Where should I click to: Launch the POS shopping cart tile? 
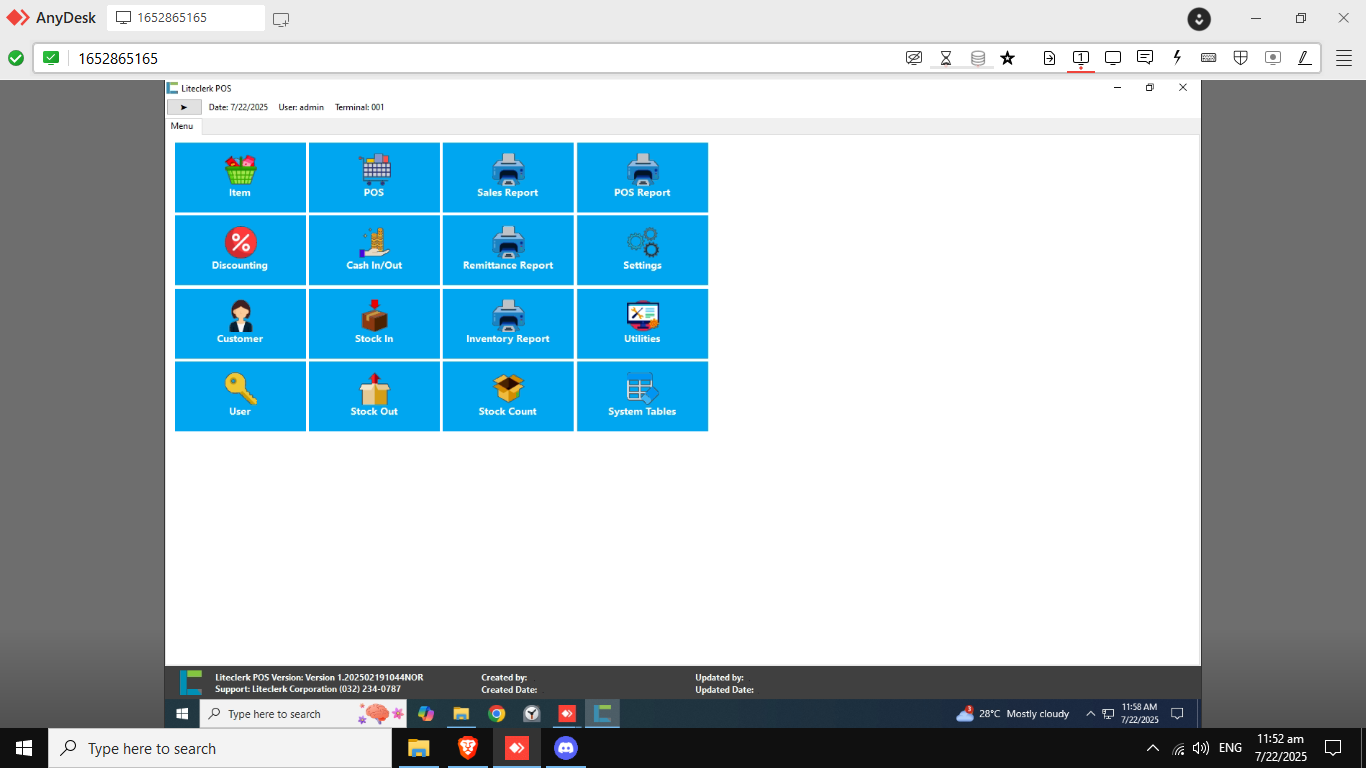click(x=374, y=177)
